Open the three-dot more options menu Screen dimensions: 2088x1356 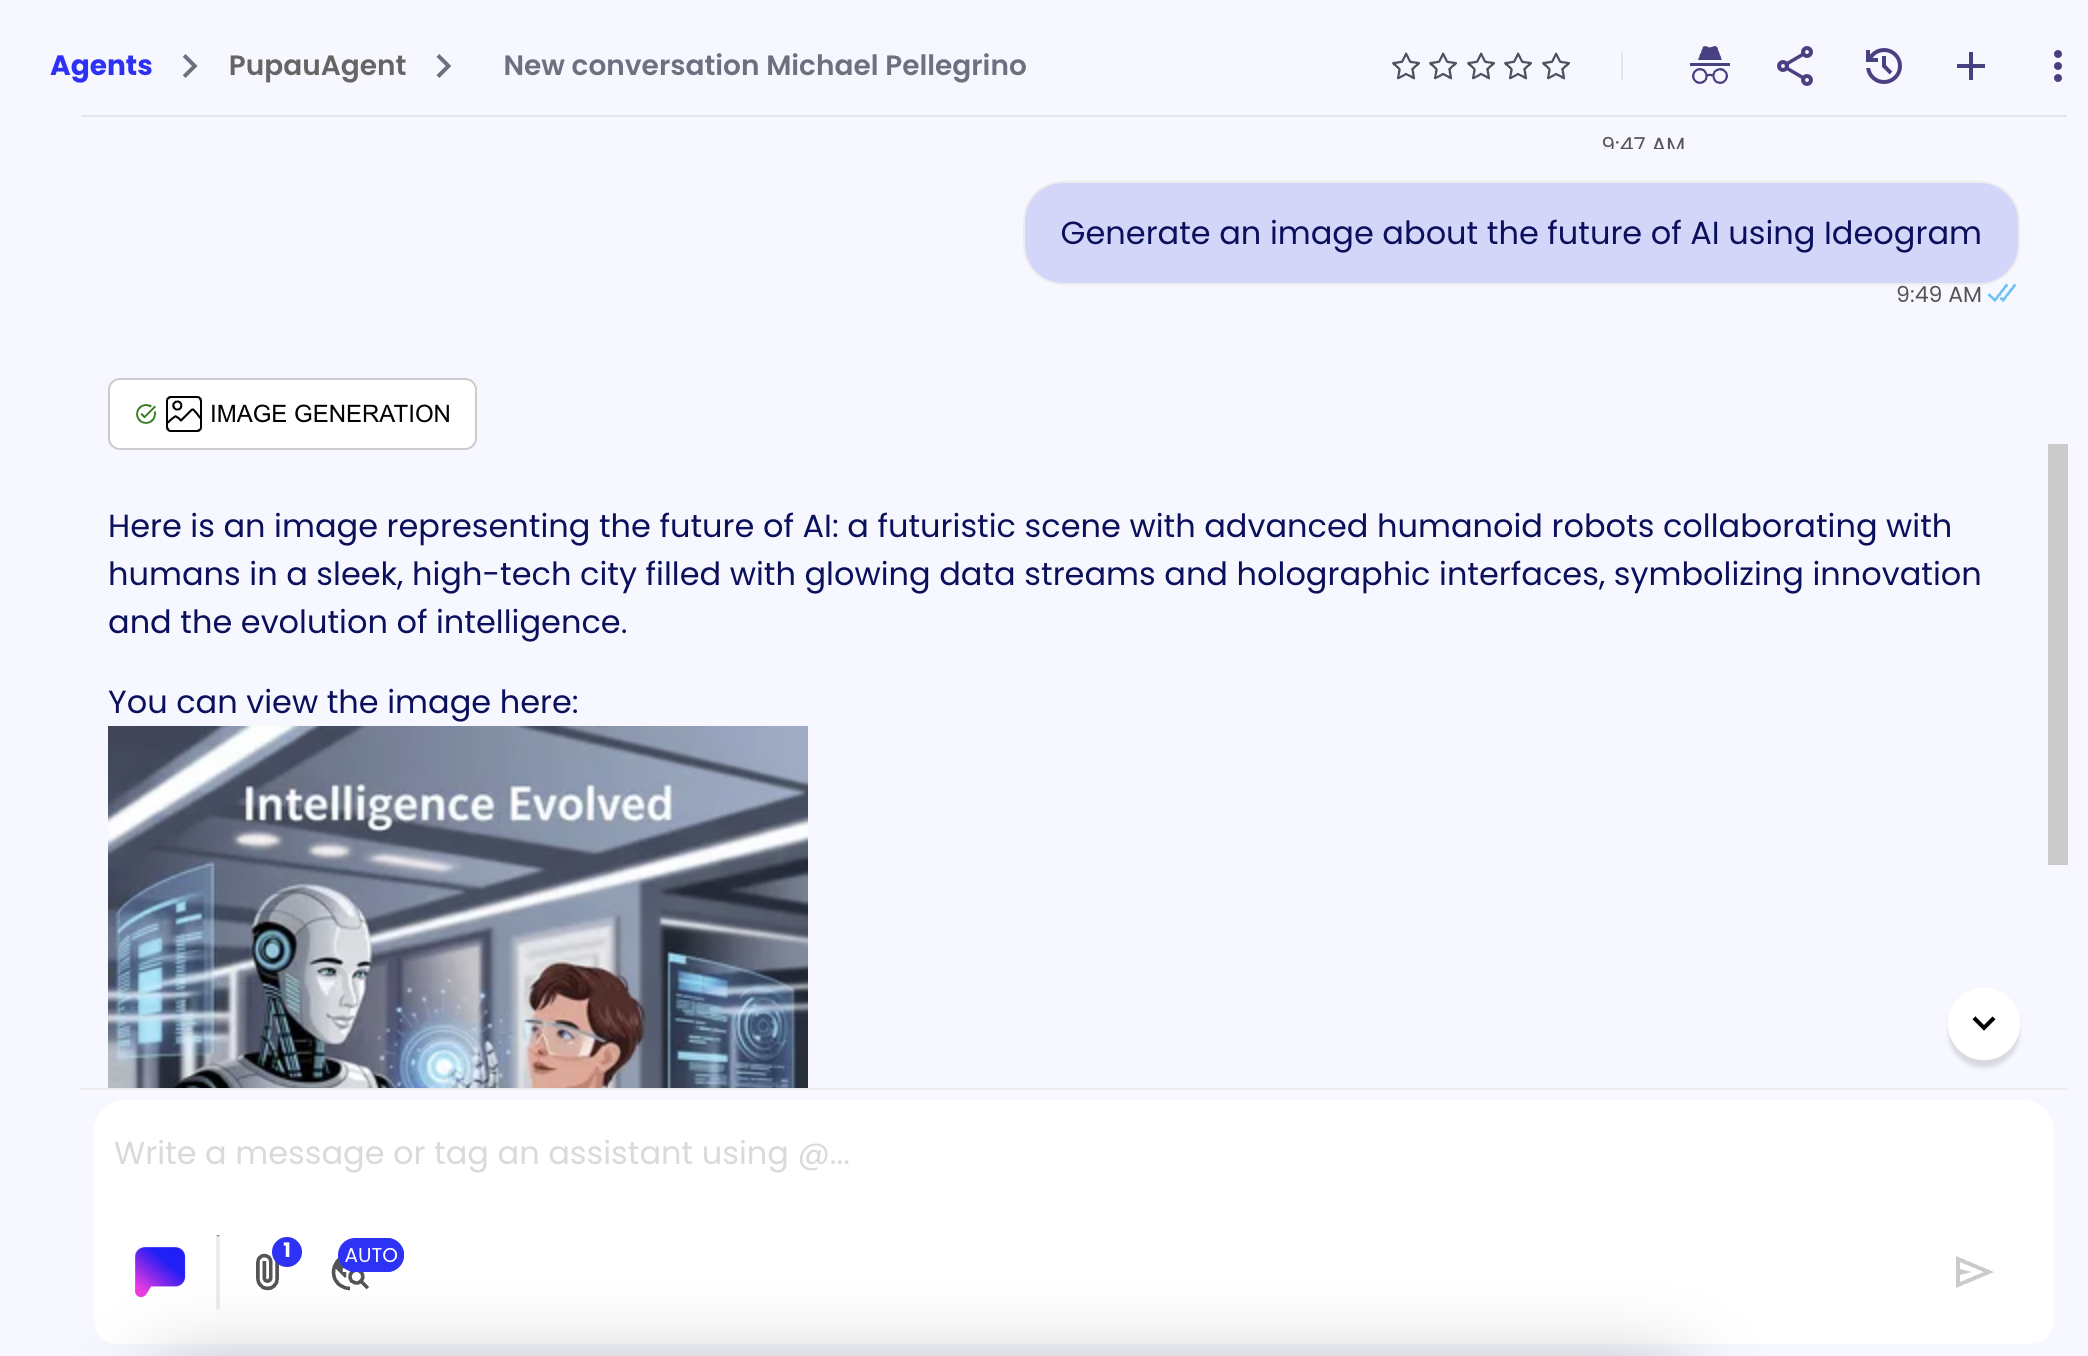[2057, 66]
